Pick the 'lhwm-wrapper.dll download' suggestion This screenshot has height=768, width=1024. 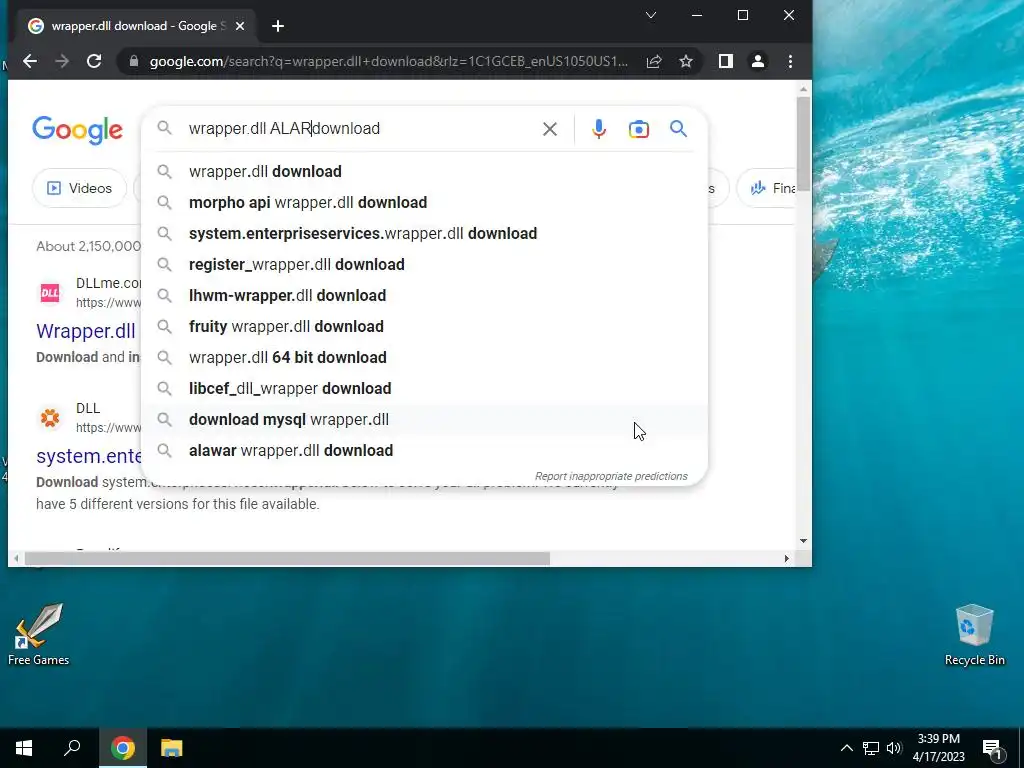pos(424,295)
